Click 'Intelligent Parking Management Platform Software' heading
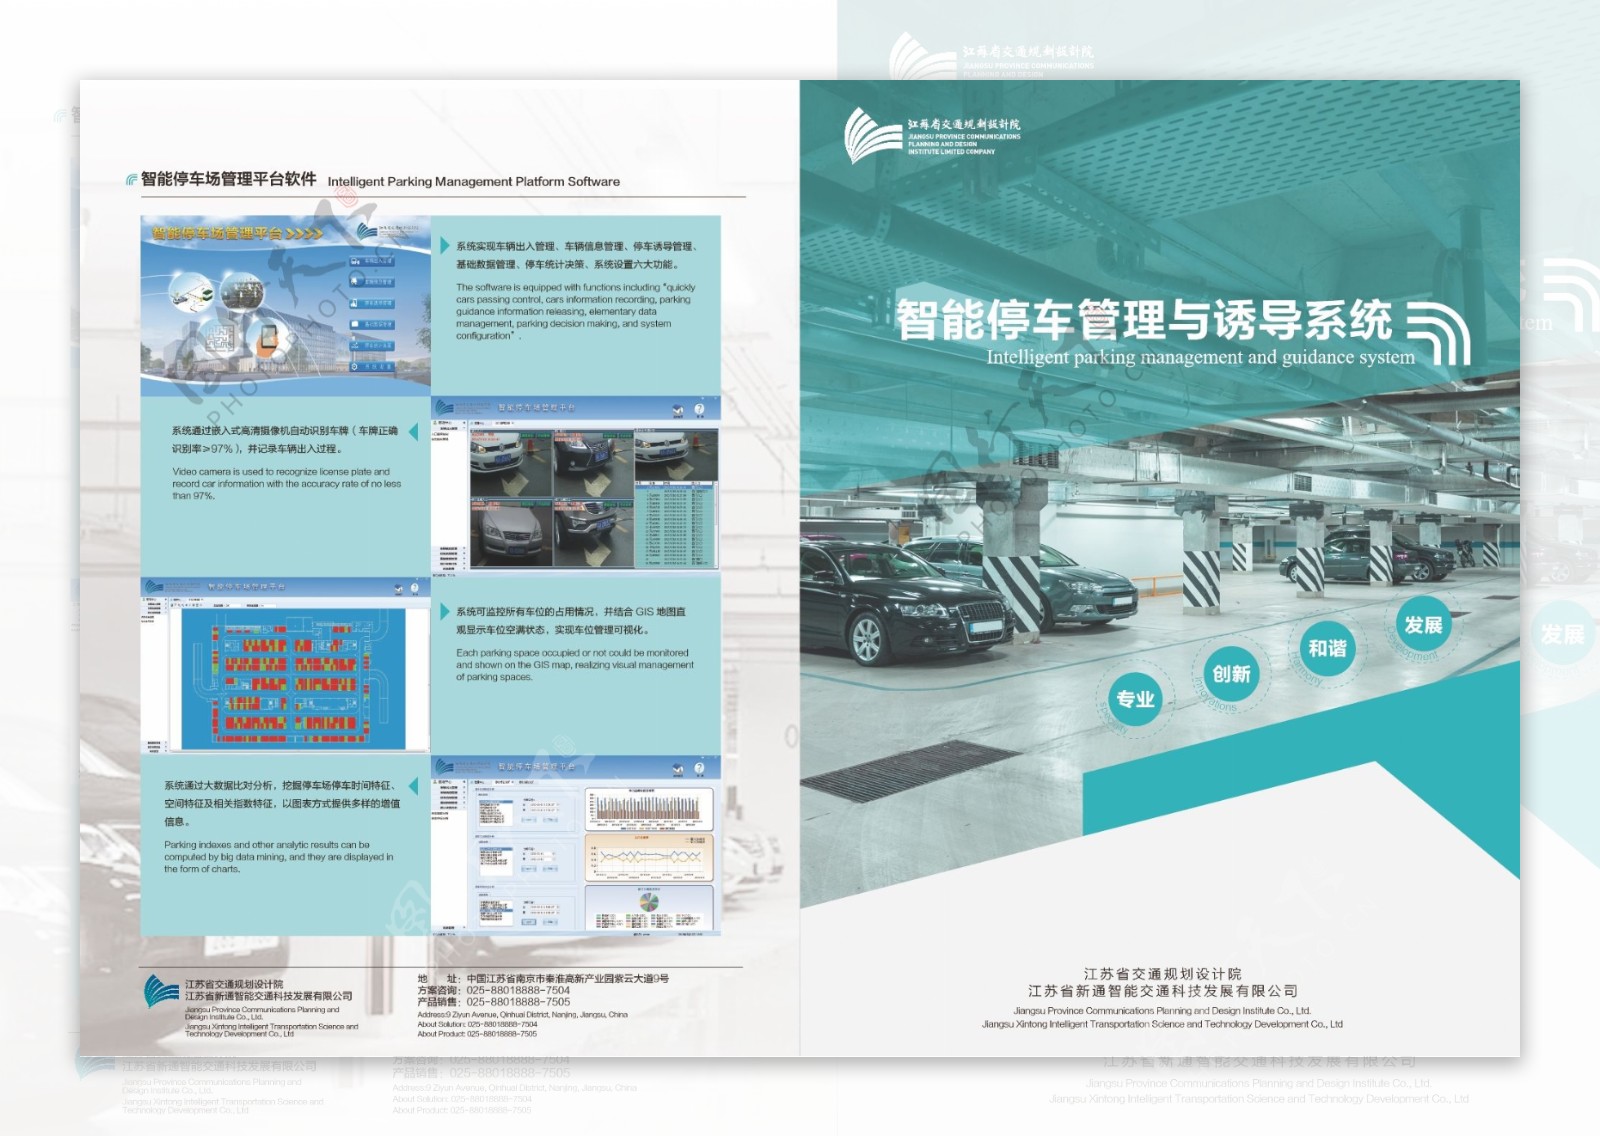This screenshot has width=1600, height=1137. (x=474, y=182)
